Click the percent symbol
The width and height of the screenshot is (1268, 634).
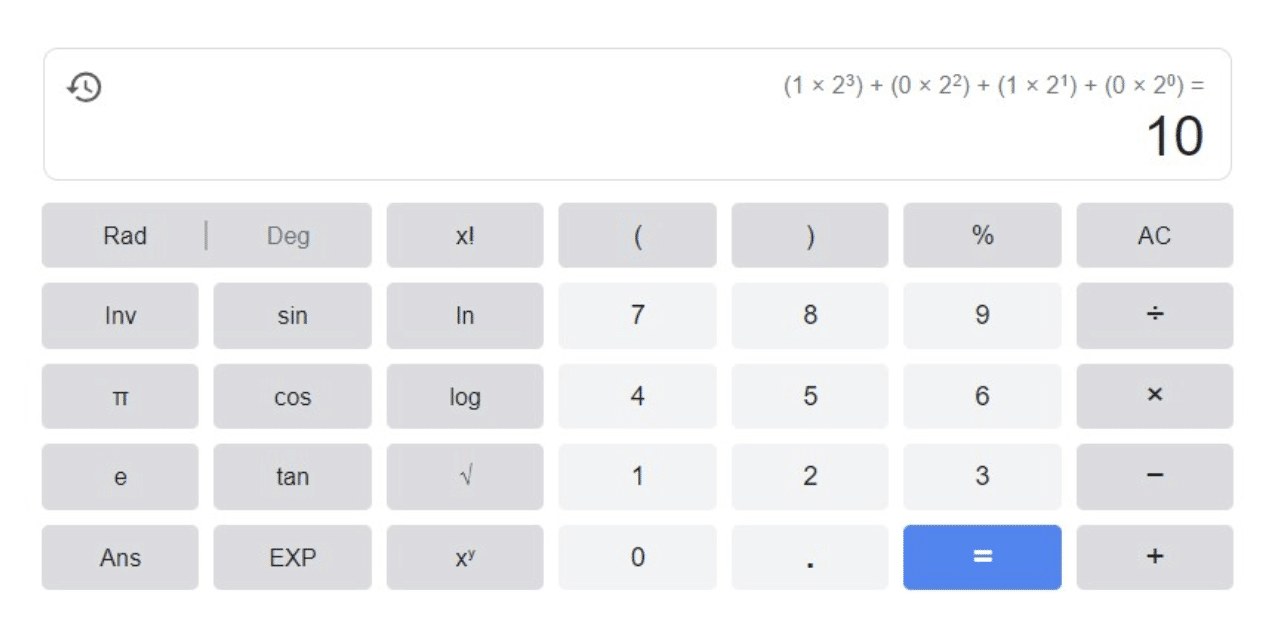[x=982, y=236]
